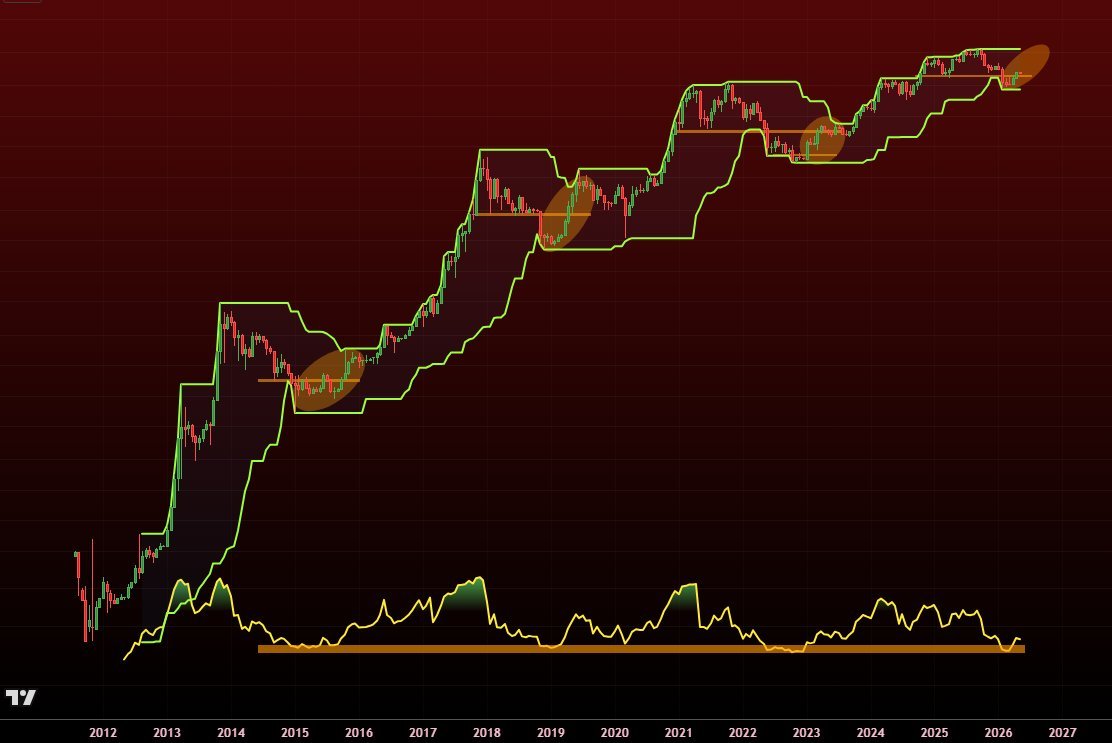
Task: Select the 2016 year label
Action: [x=359, y=732]
